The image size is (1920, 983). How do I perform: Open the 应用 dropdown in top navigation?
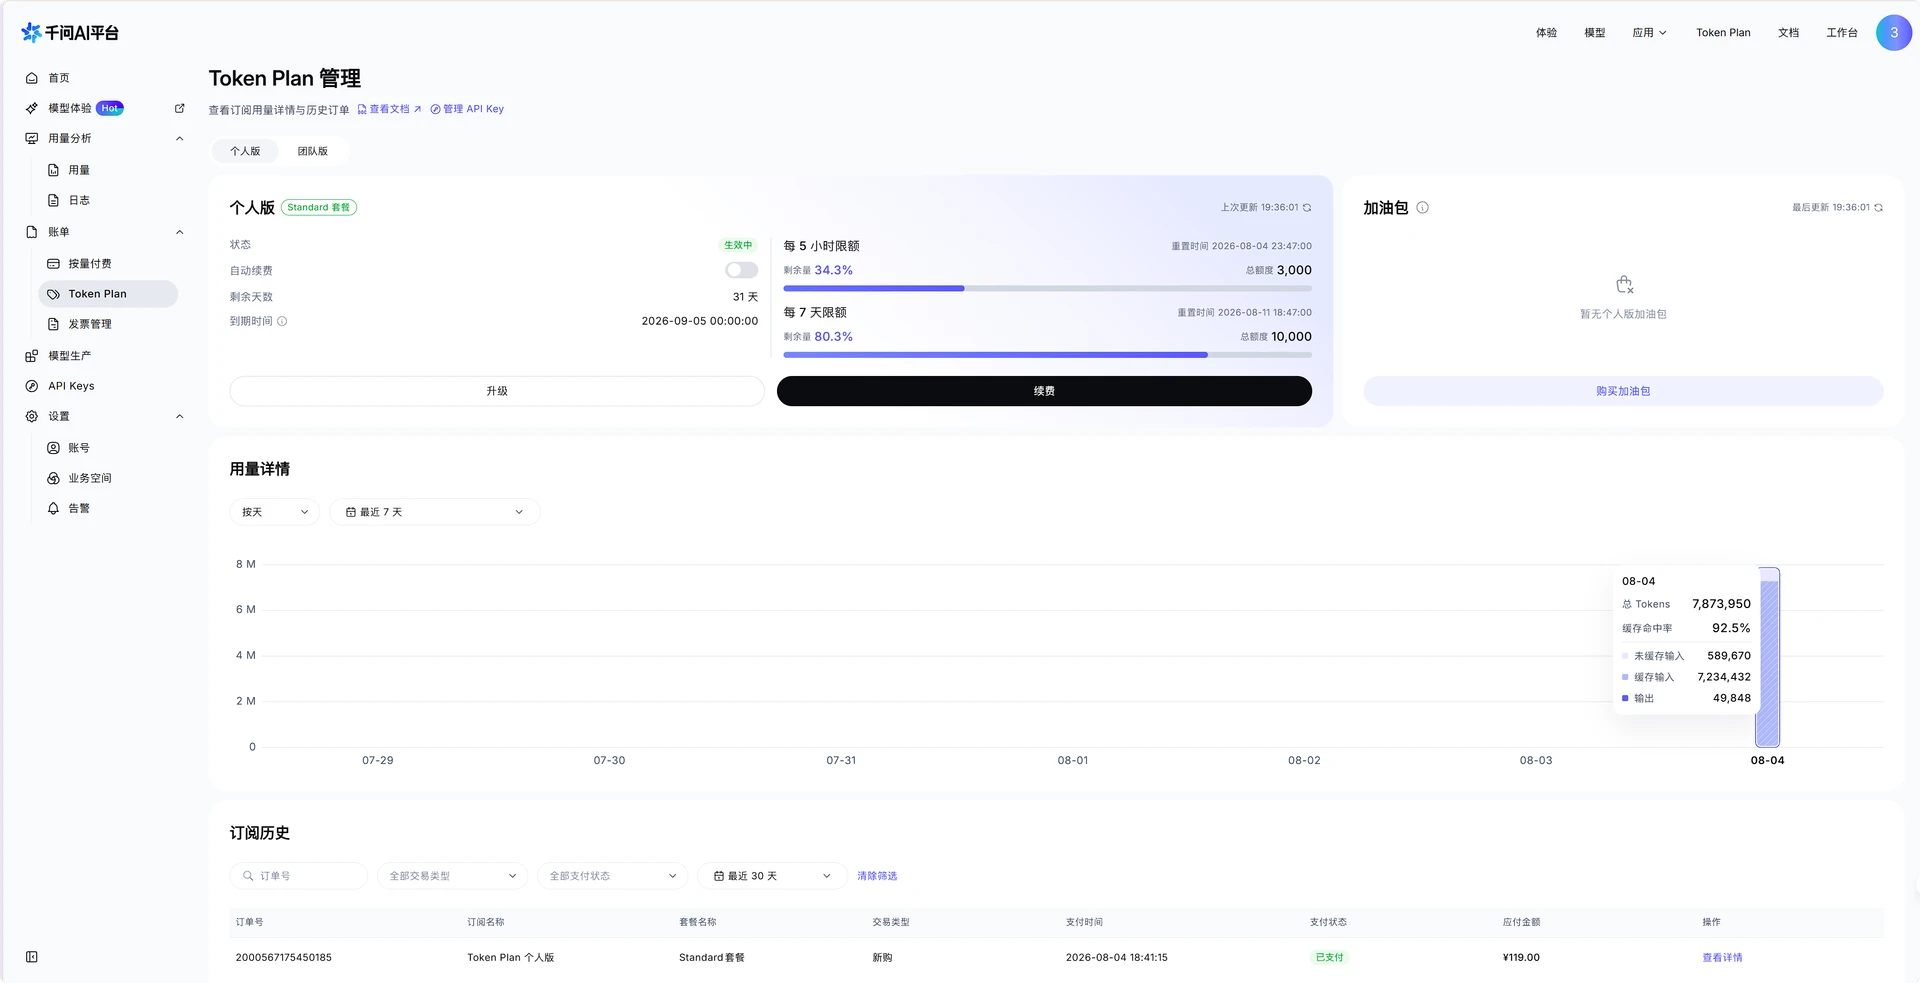tap(1649, 33)
